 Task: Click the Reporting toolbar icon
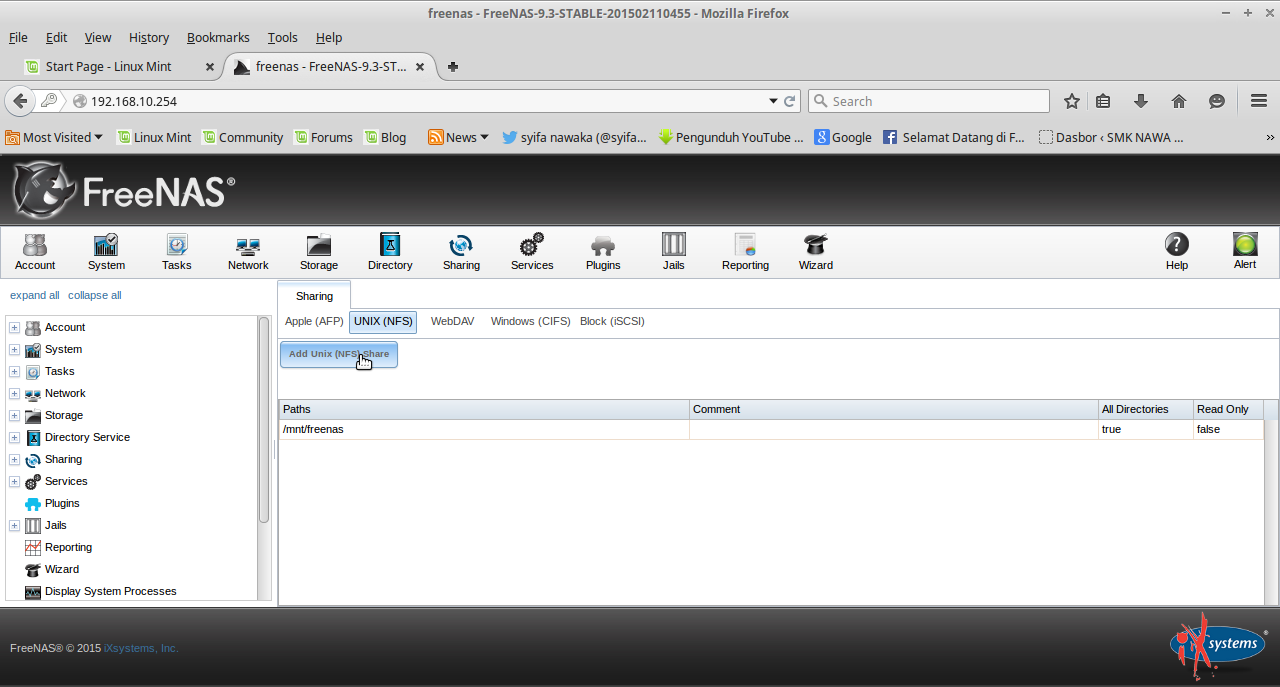coord(745,250)
